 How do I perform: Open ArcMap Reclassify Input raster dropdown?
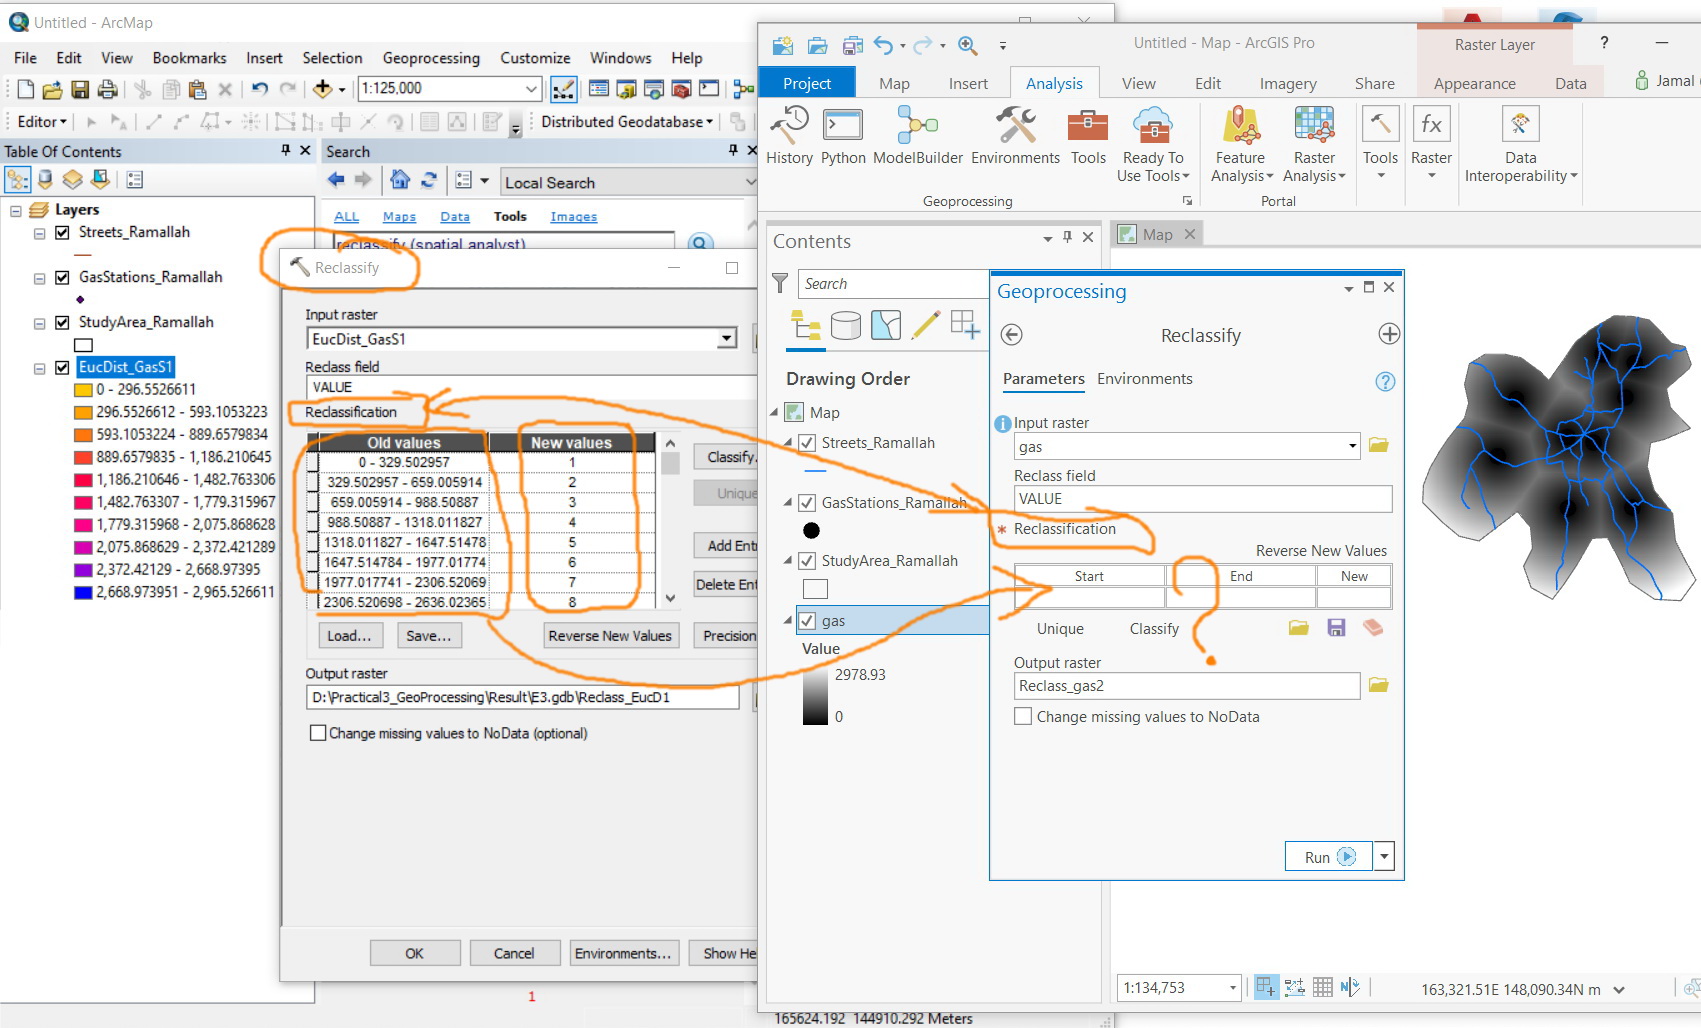[x=727, y=339]
